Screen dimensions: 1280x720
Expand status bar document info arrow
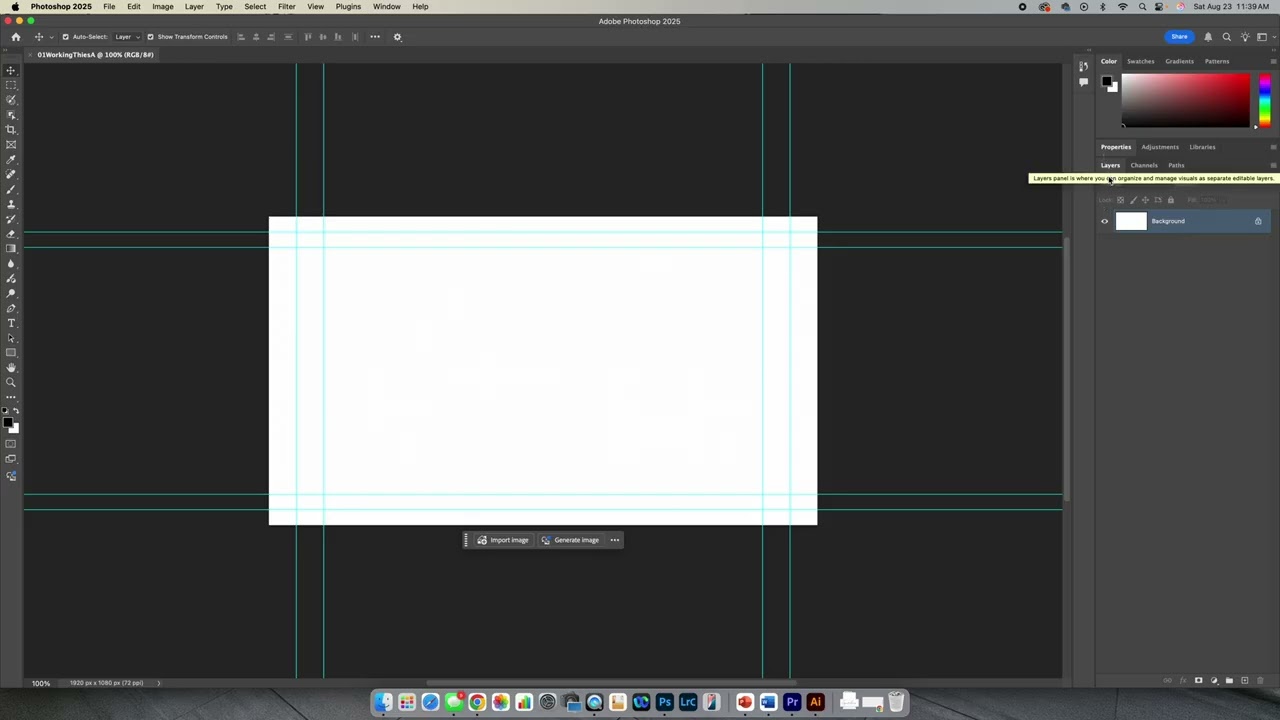(x=158, y=683)
